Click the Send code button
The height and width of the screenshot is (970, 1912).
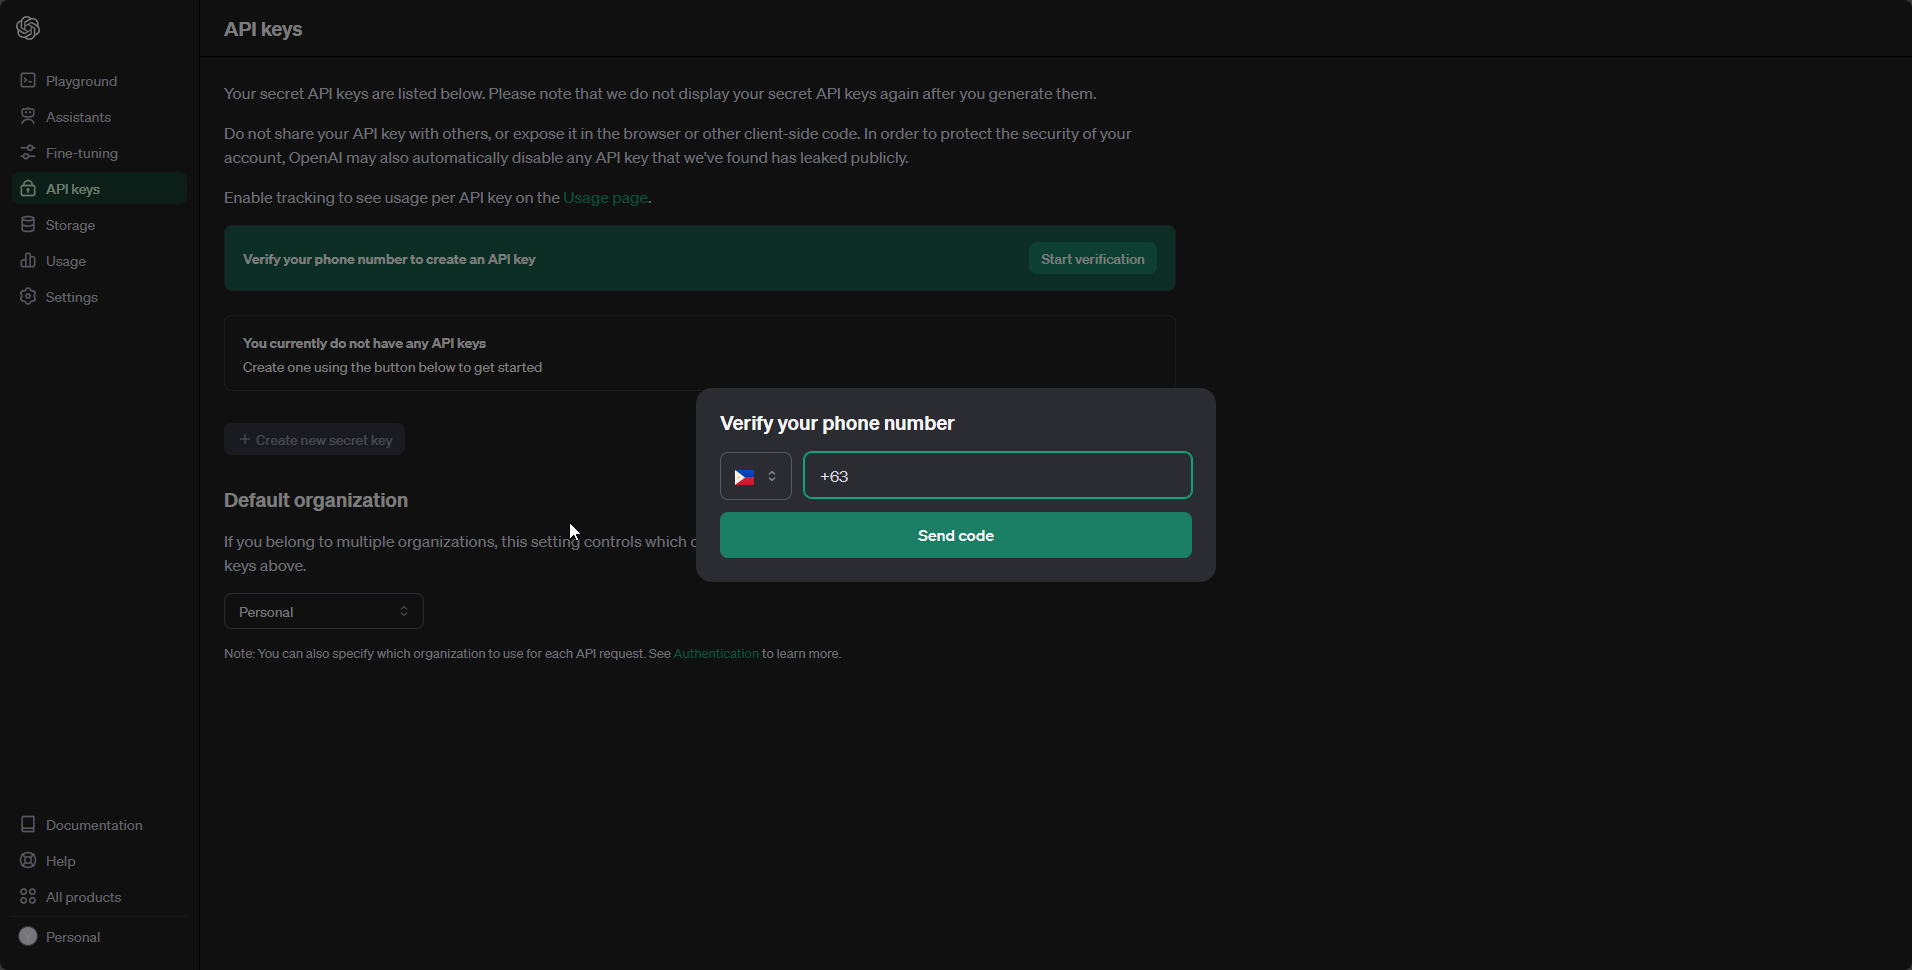click(956, 535)
